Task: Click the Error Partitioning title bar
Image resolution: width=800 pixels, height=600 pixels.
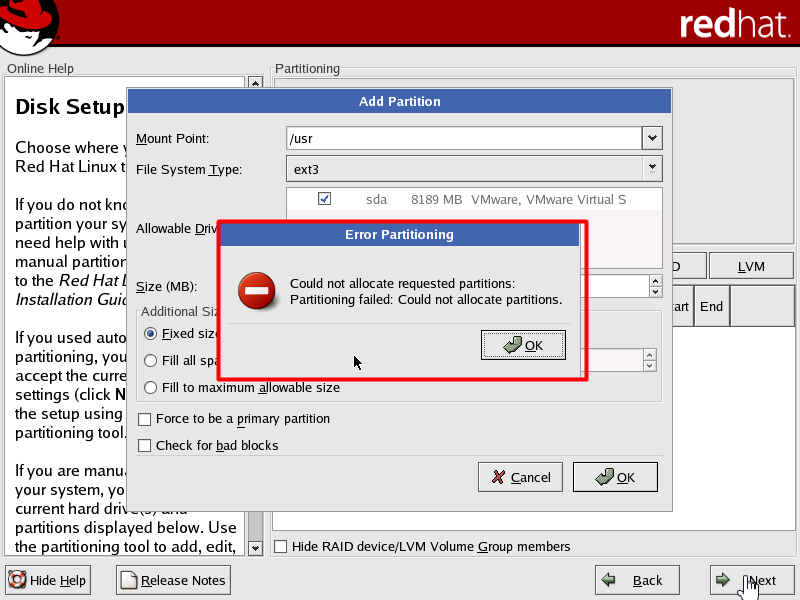Action: tap(399, 235)
